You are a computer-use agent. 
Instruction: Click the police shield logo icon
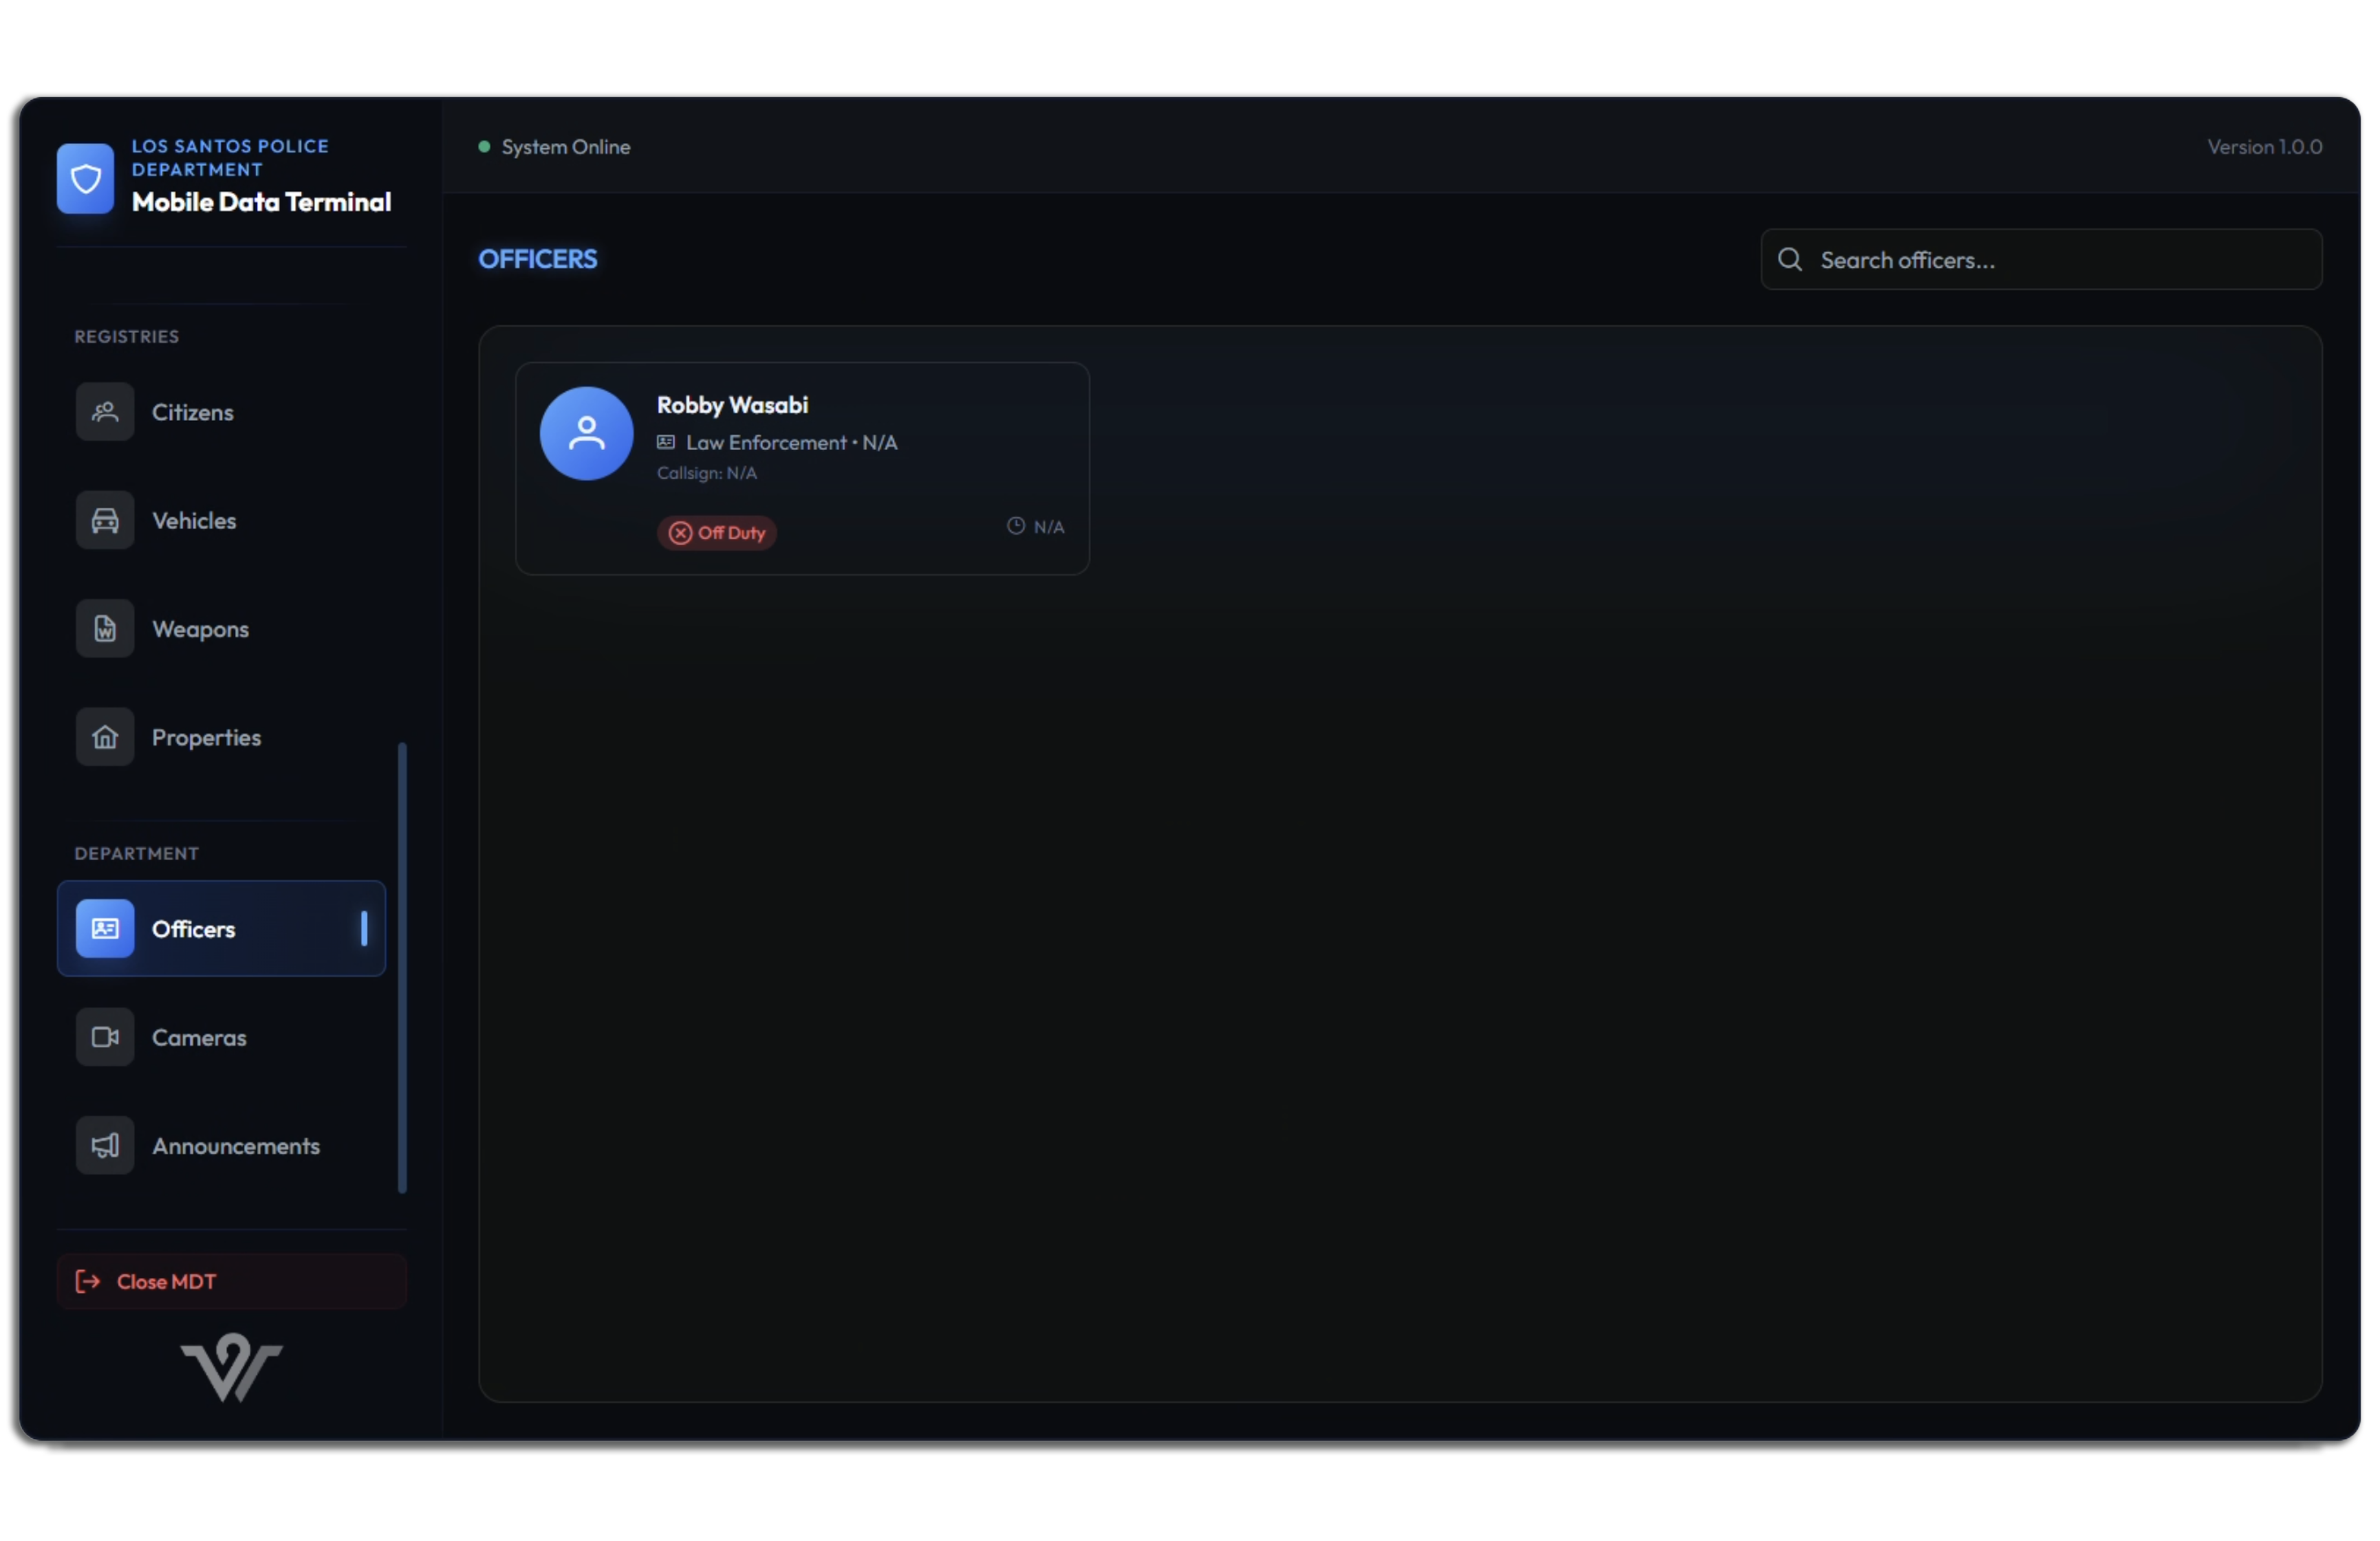85,179
